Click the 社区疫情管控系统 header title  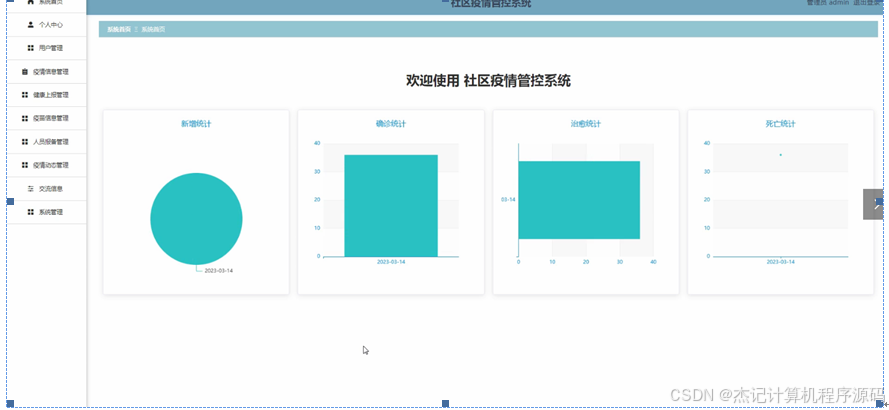click(x=491, y=4)
